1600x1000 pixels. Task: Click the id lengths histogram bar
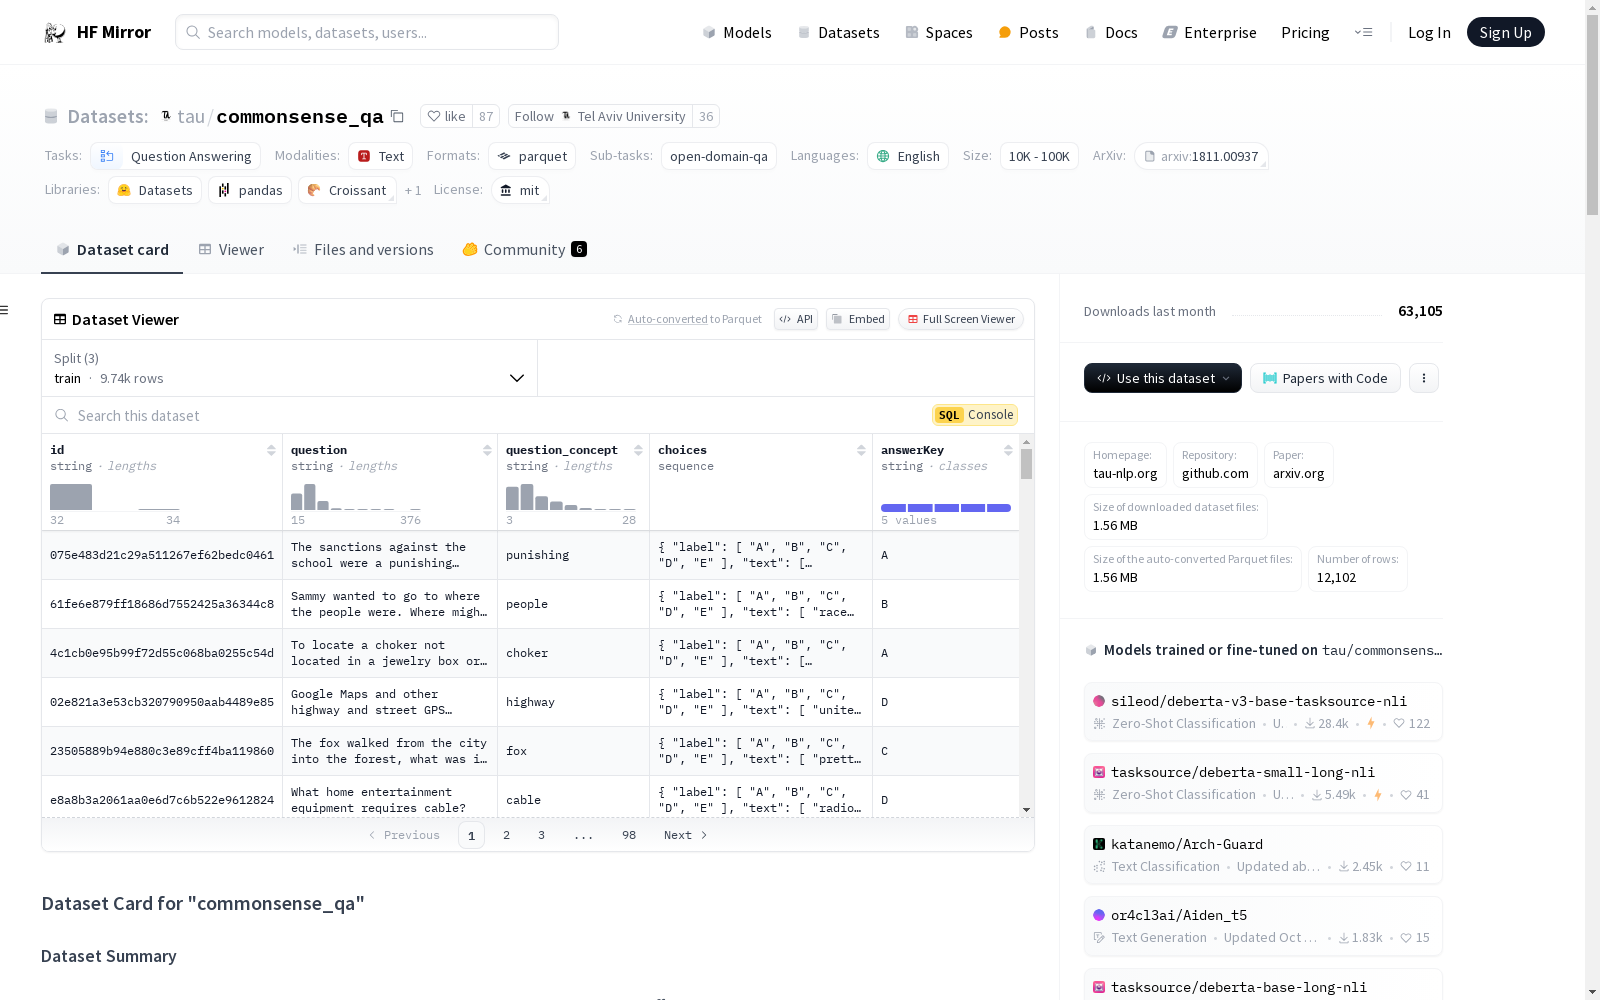(x=71, y=497)
